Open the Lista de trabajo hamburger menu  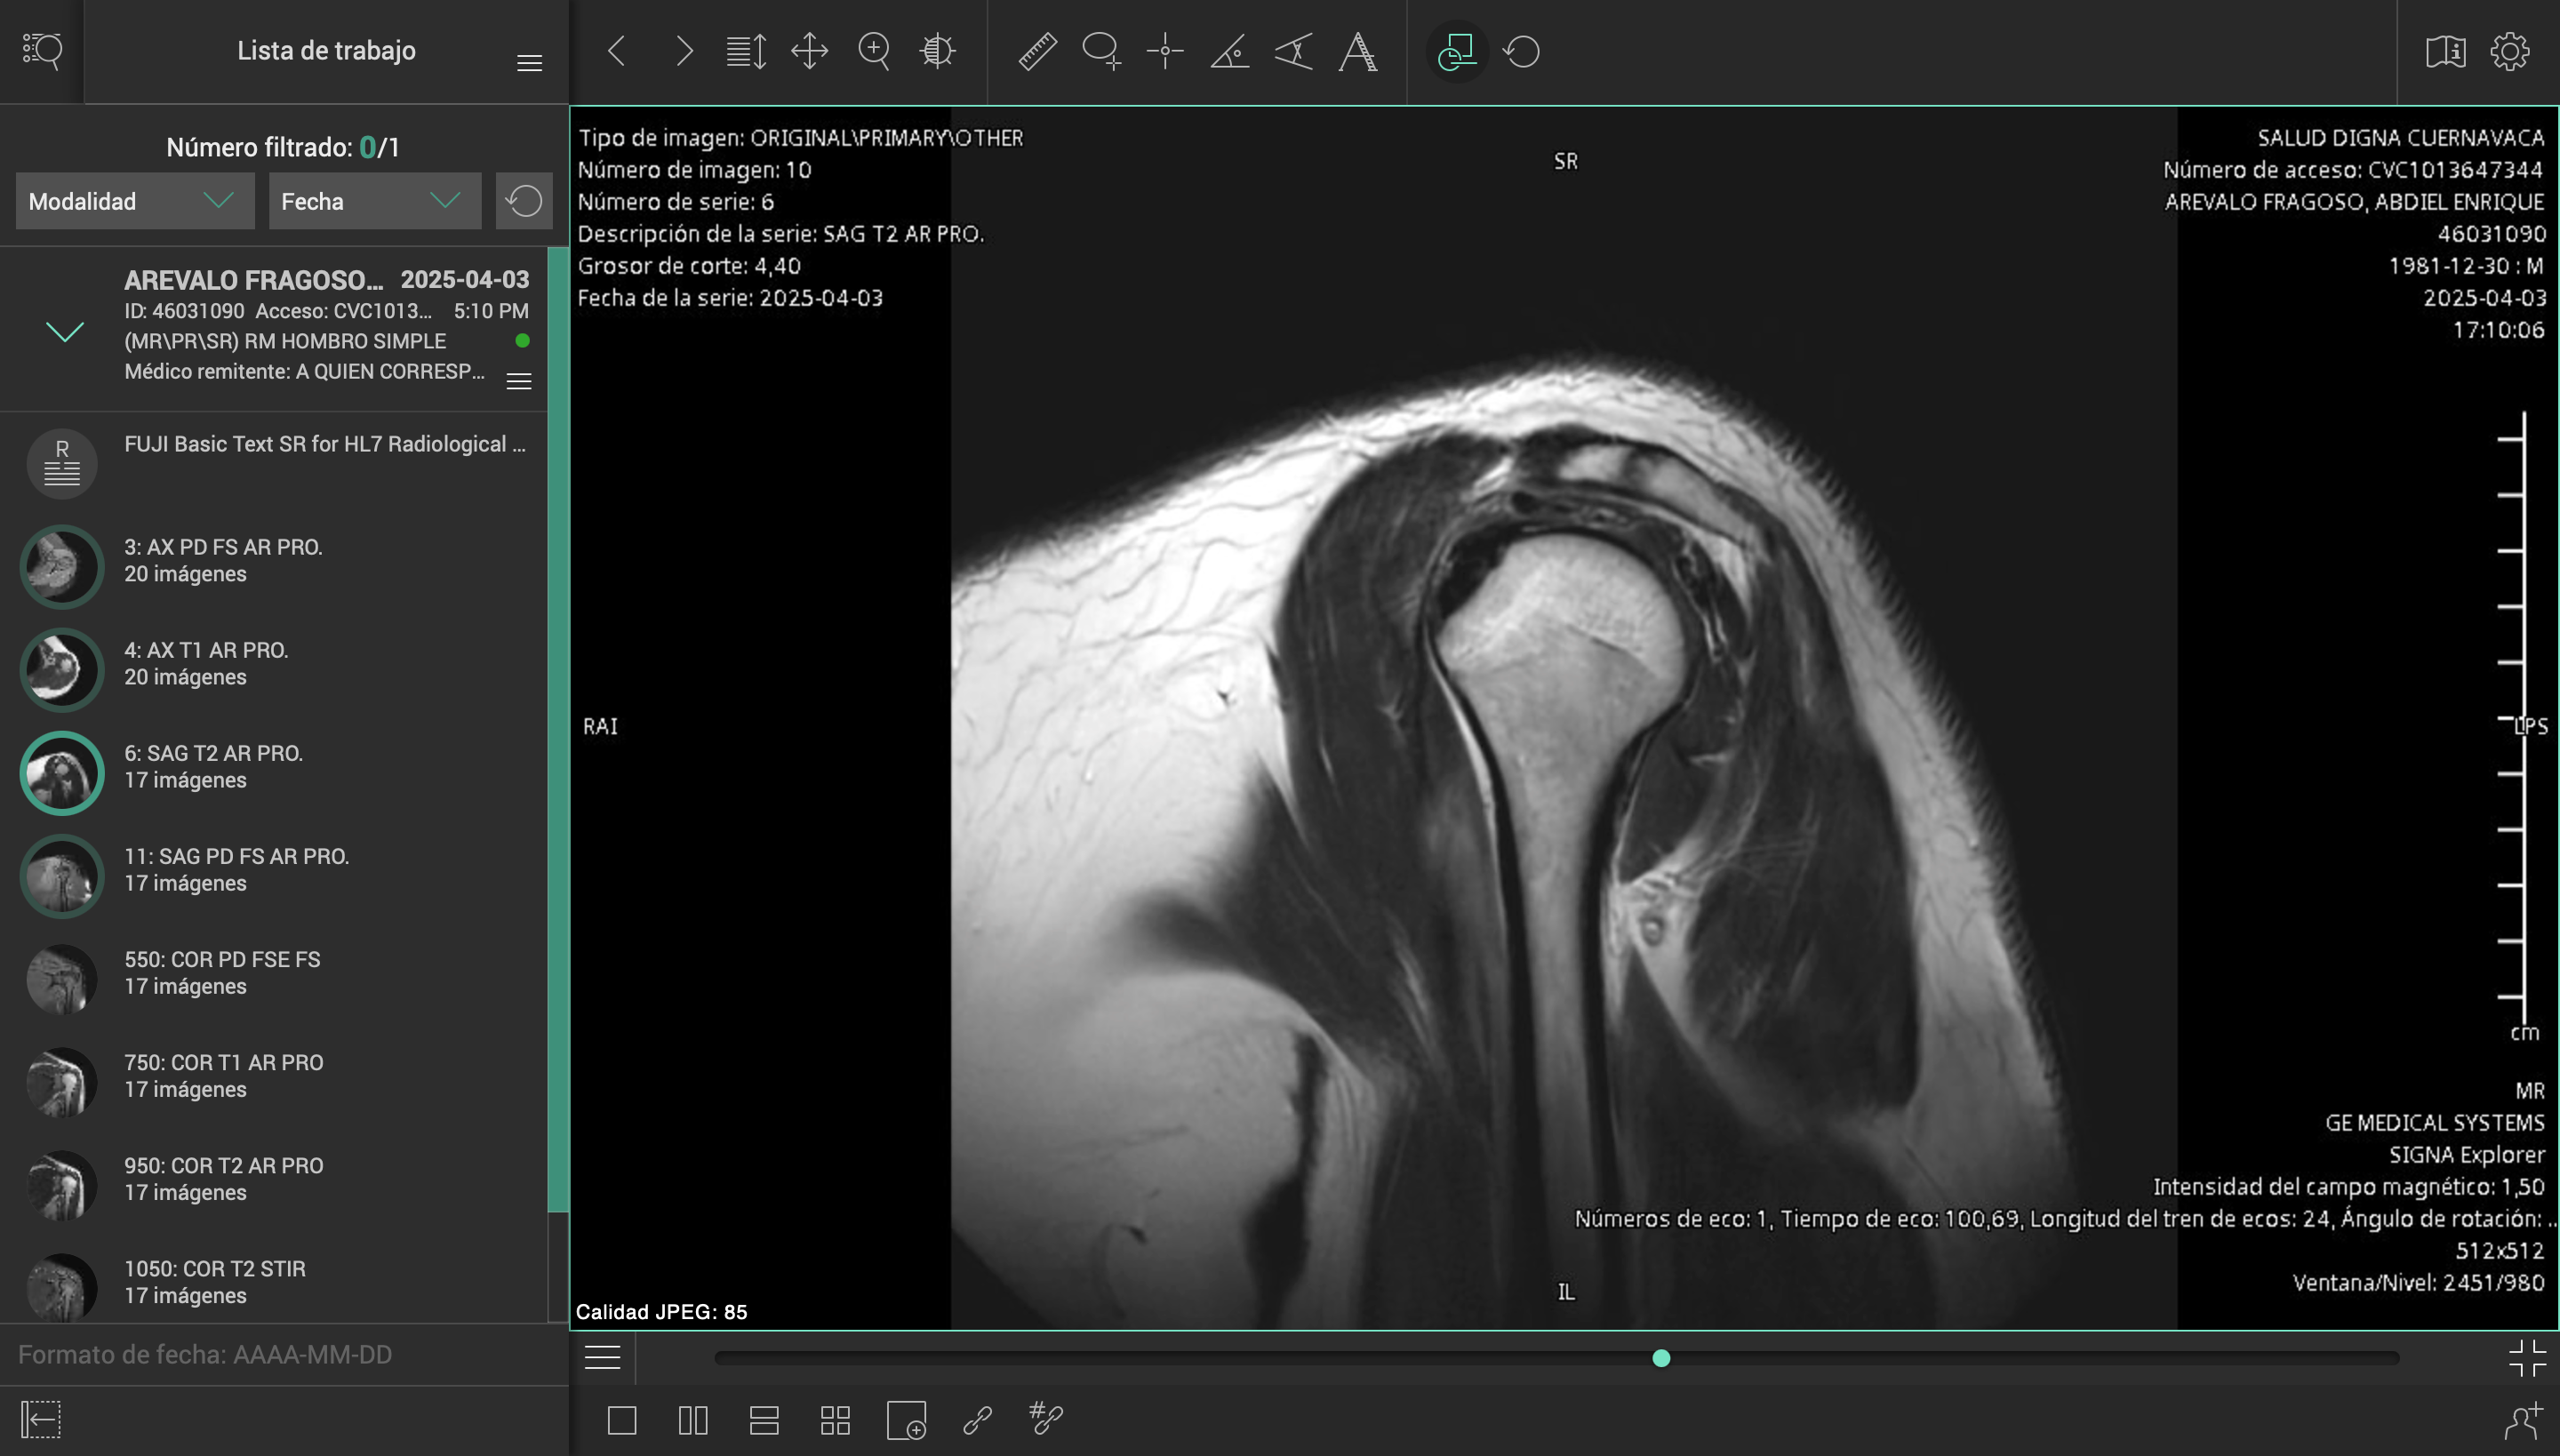pyautogui.click(x=529, y=63)
